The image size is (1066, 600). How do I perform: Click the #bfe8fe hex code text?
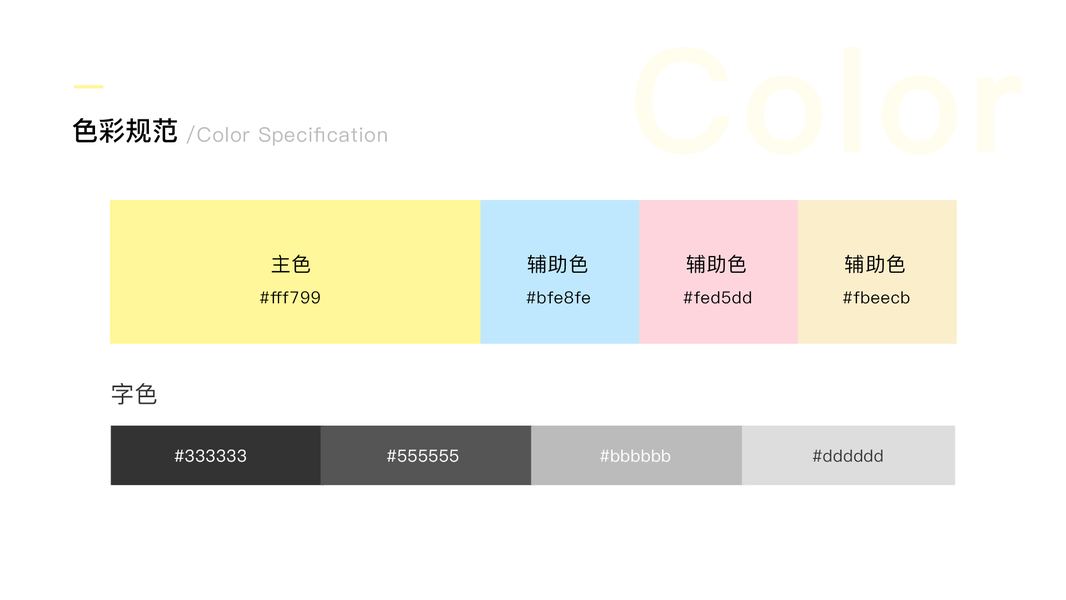tap(558, 298)
